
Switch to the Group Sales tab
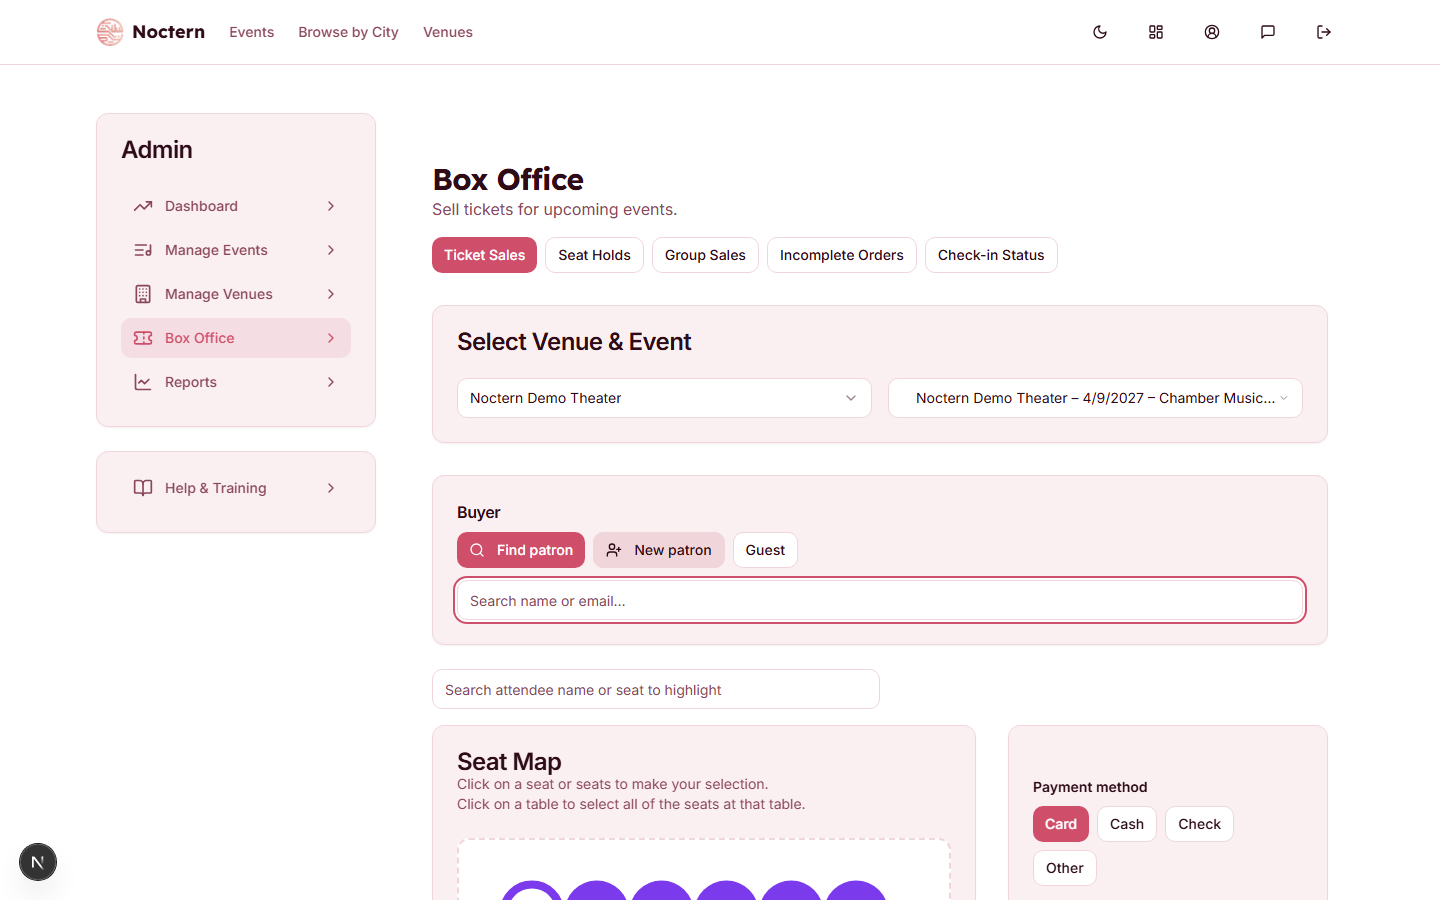[705, 255]
